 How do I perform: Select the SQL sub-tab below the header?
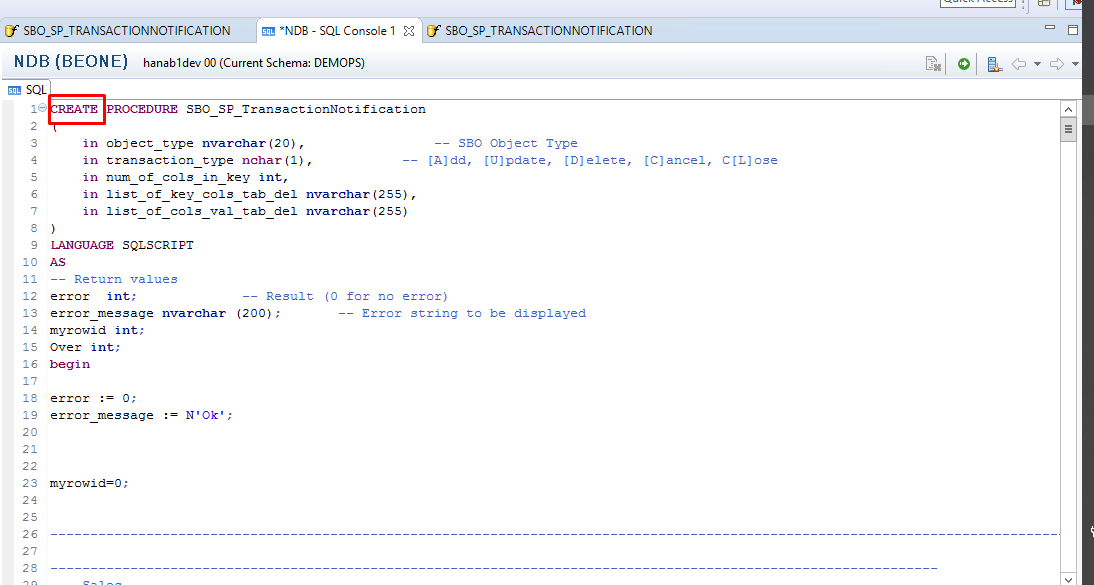tap(27, 90)
